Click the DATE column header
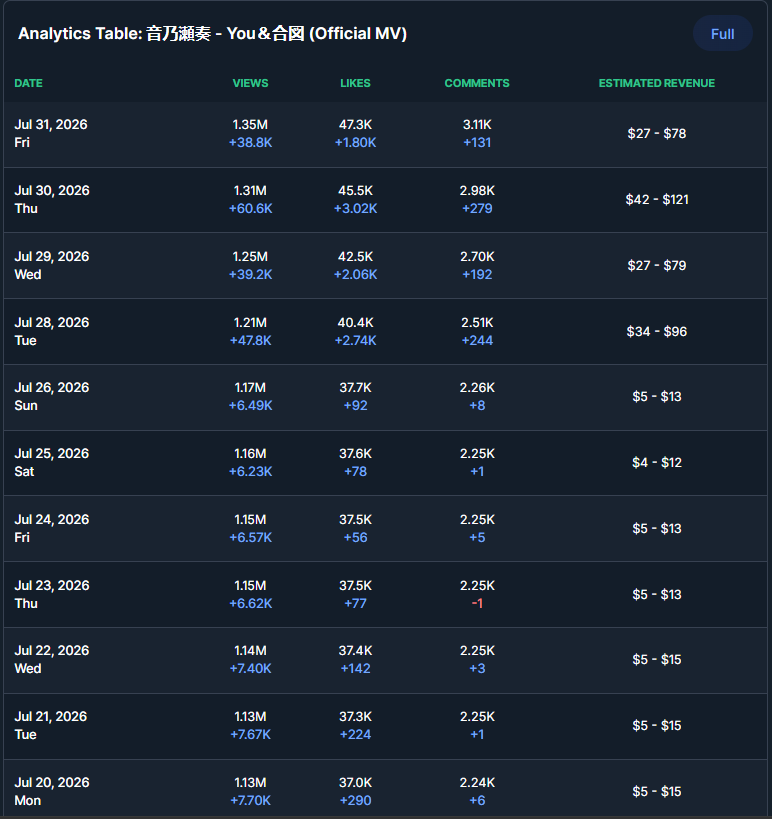The image size is (772, 819). coord(29,83)
